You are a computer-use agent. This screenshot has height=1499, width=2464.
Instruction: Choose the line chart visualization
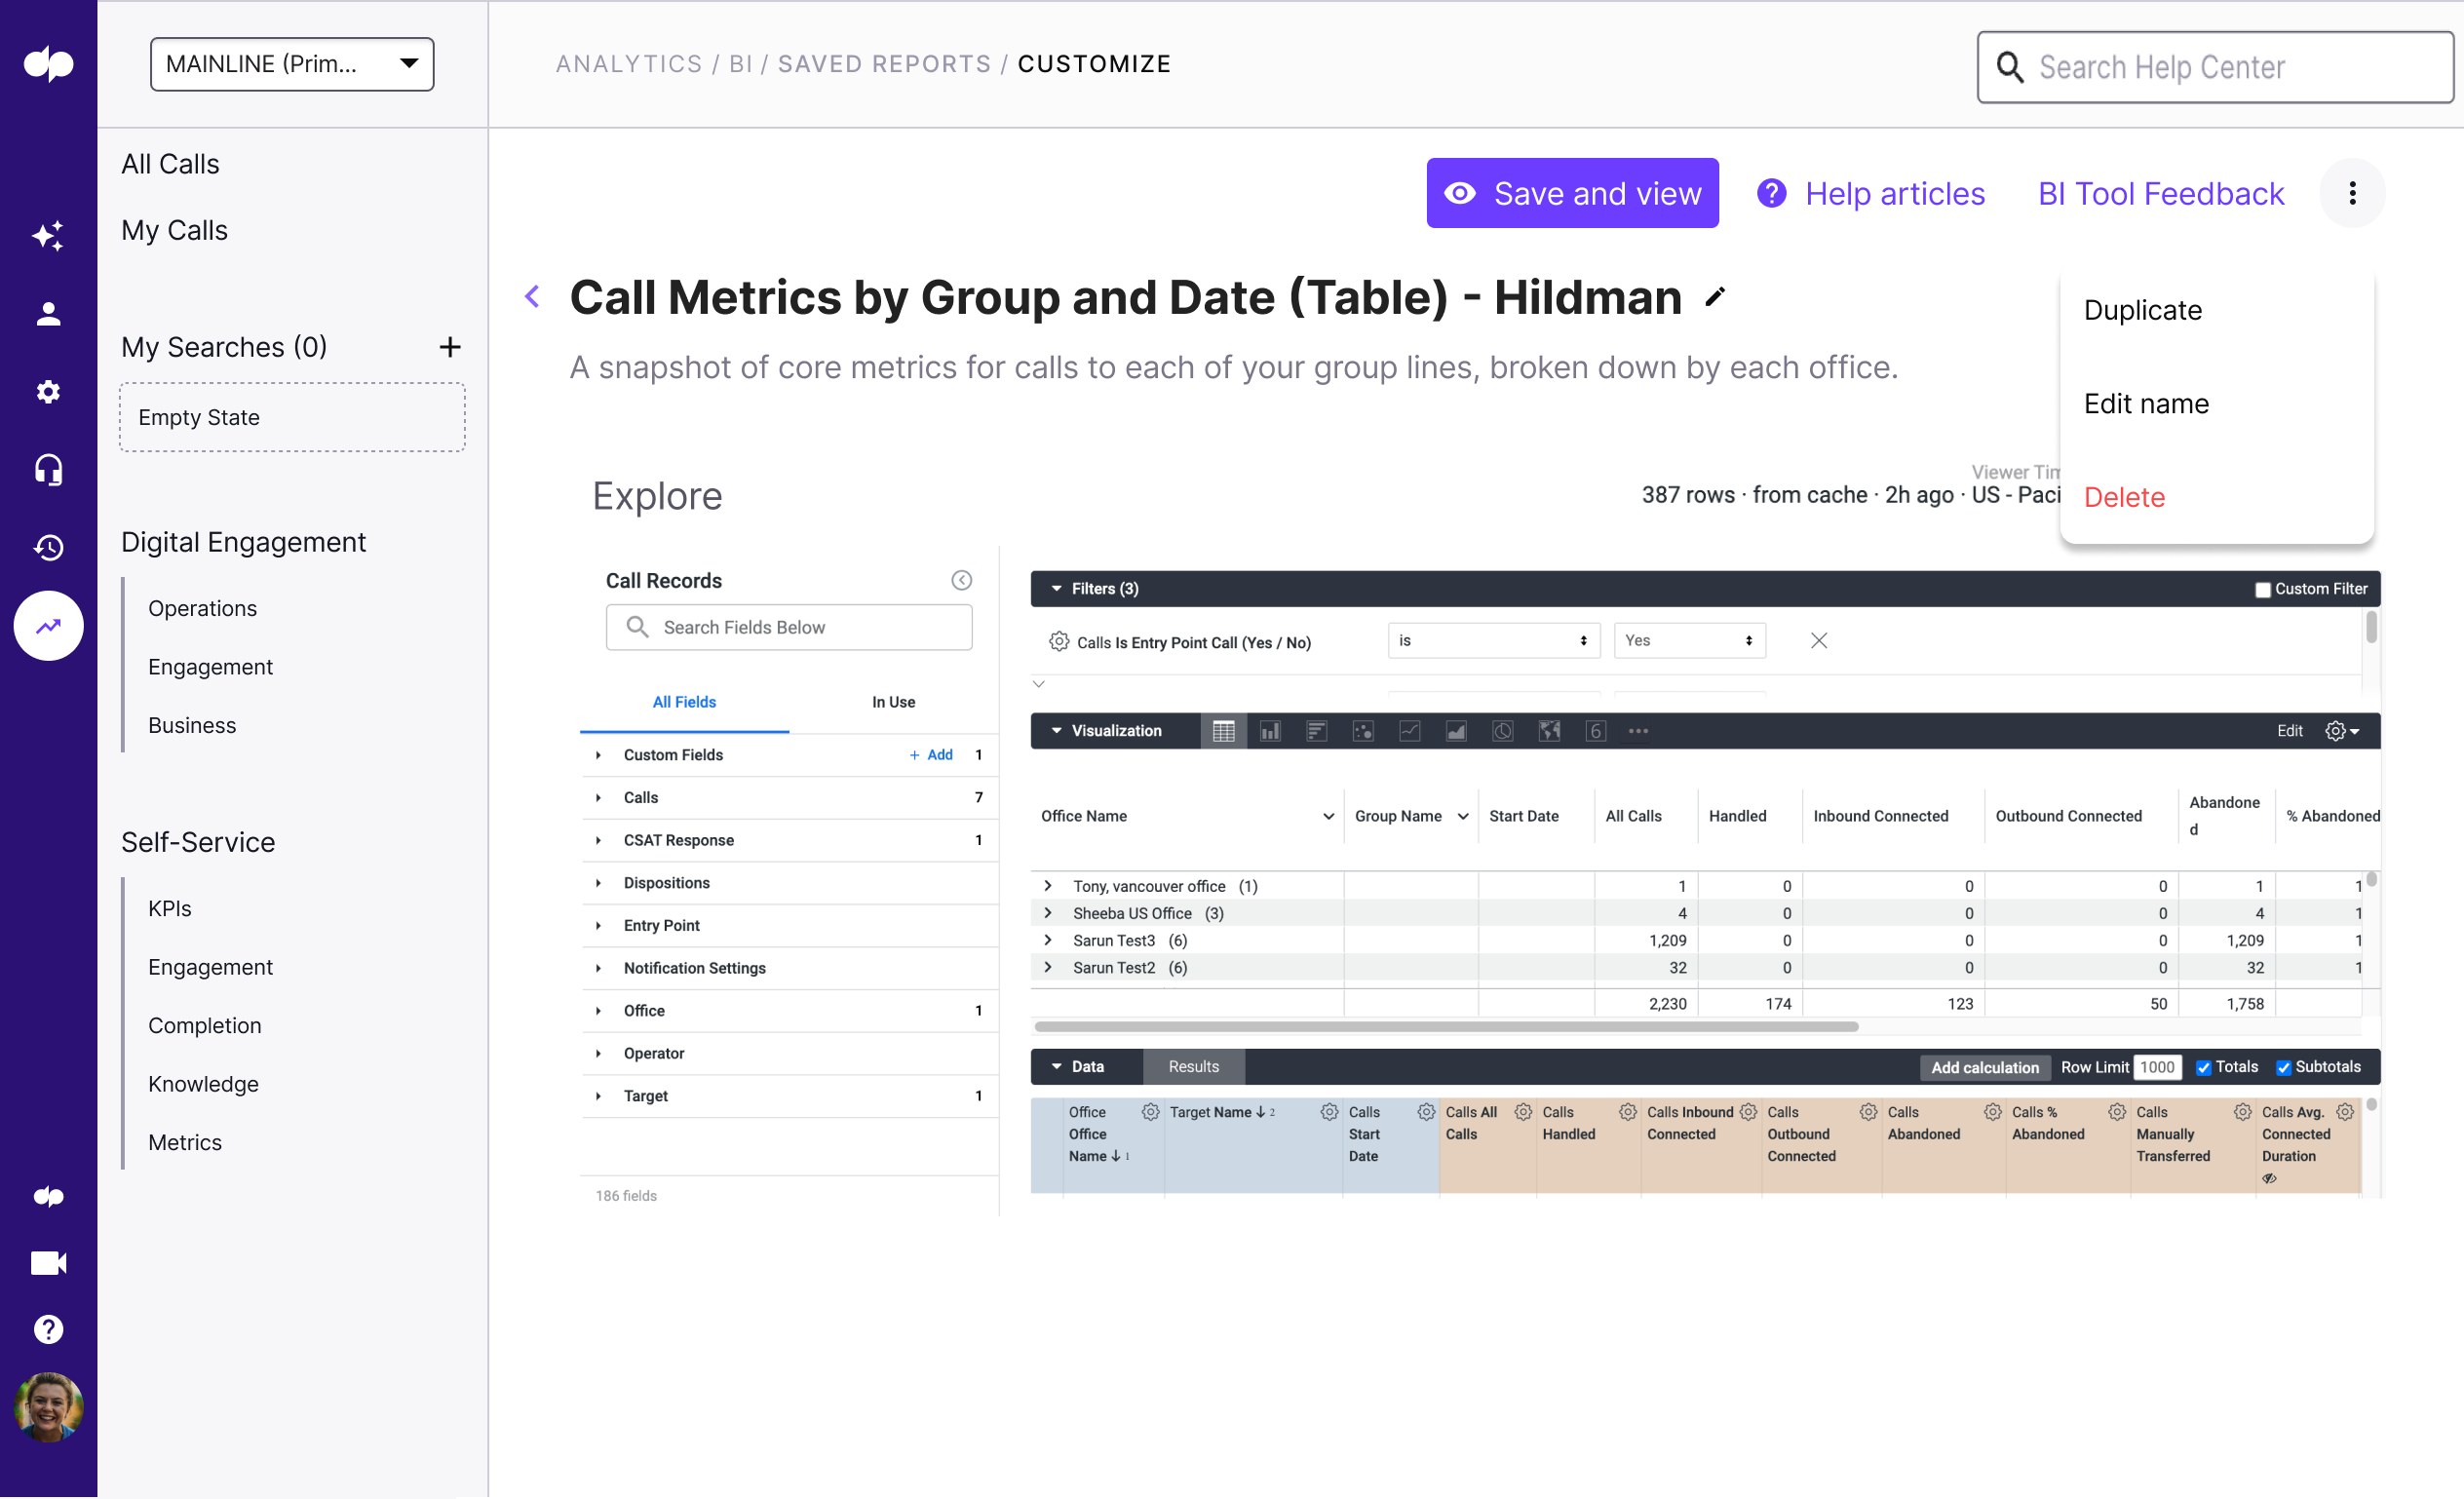coord(1410,730)
